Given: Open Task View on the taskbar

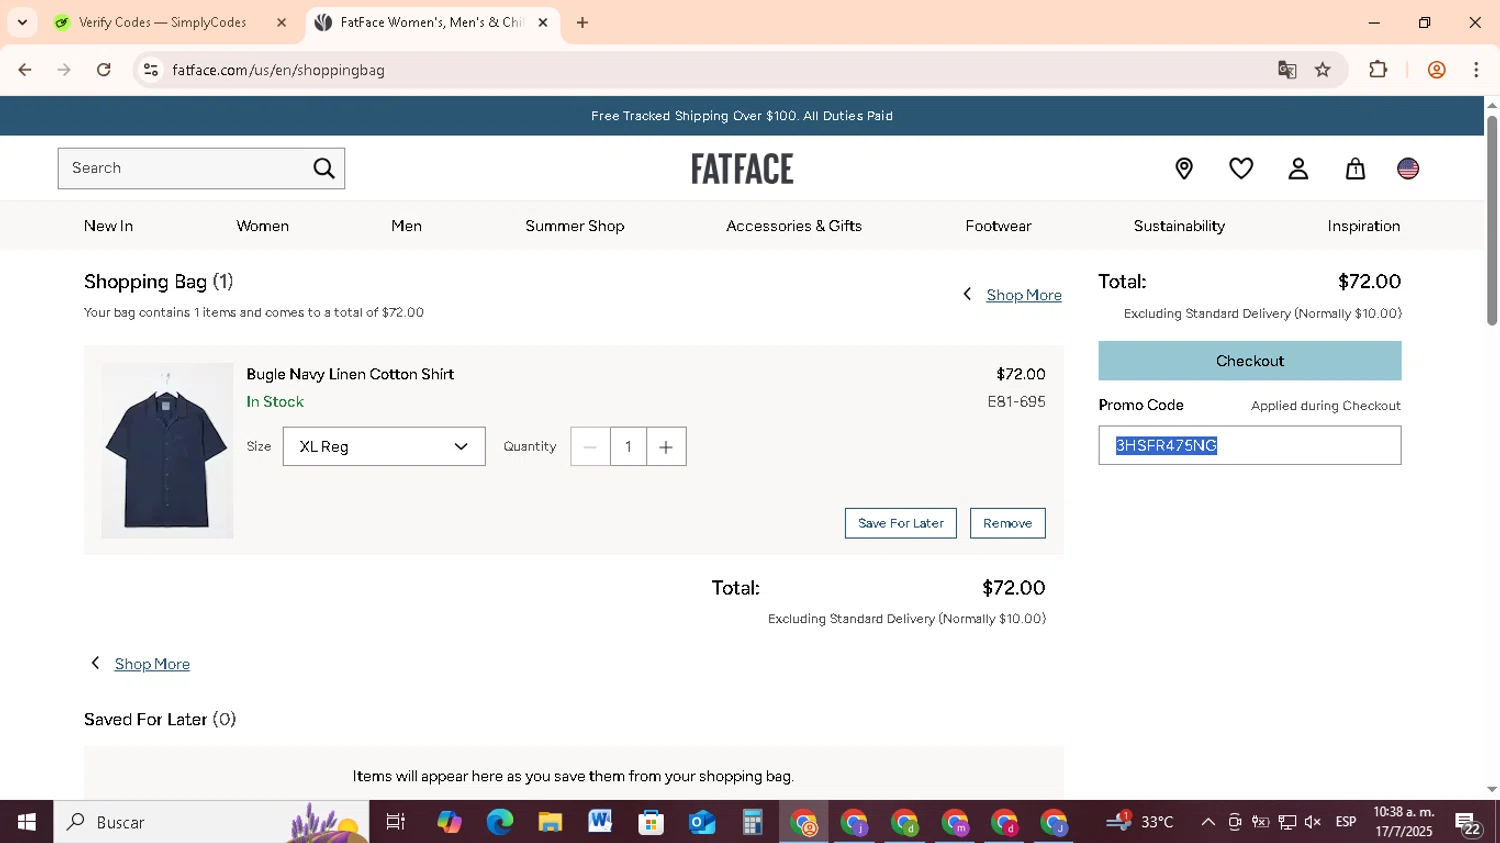Looking at the screenshot, I should [x=396, y=822].
